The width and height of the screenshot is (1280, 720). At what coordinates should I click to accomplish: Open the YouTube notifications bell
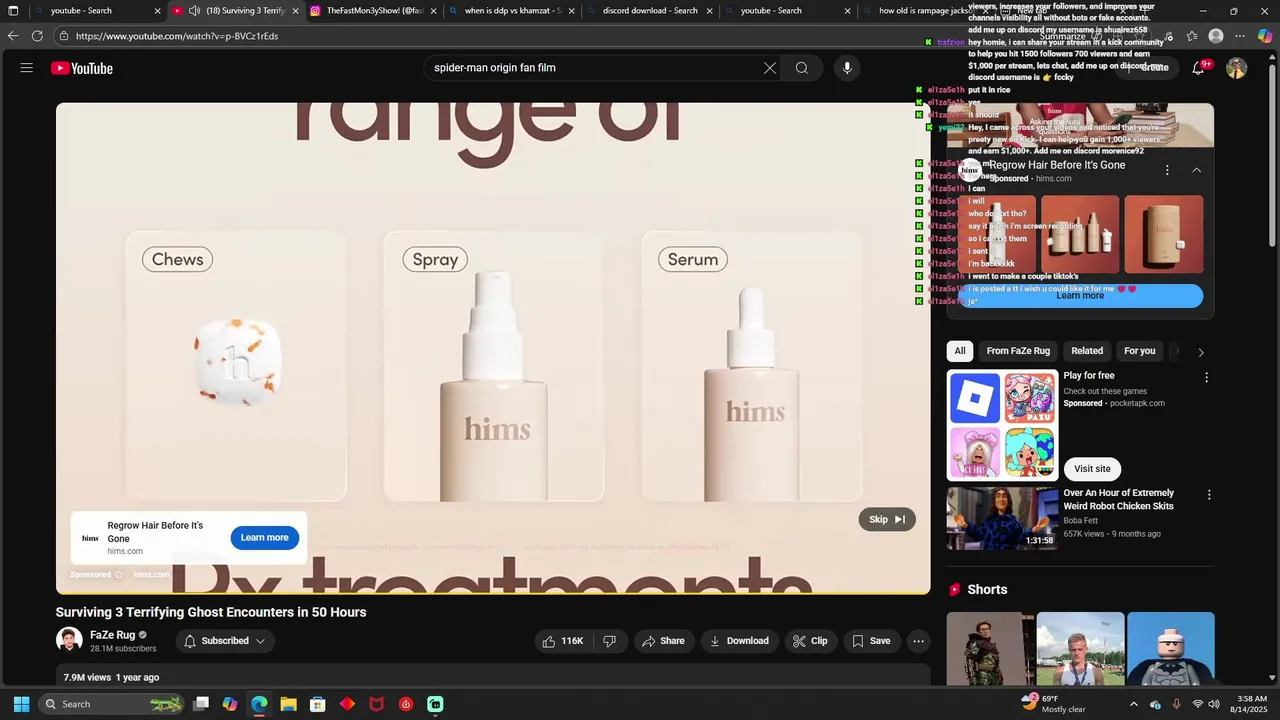coord(1198,68)
